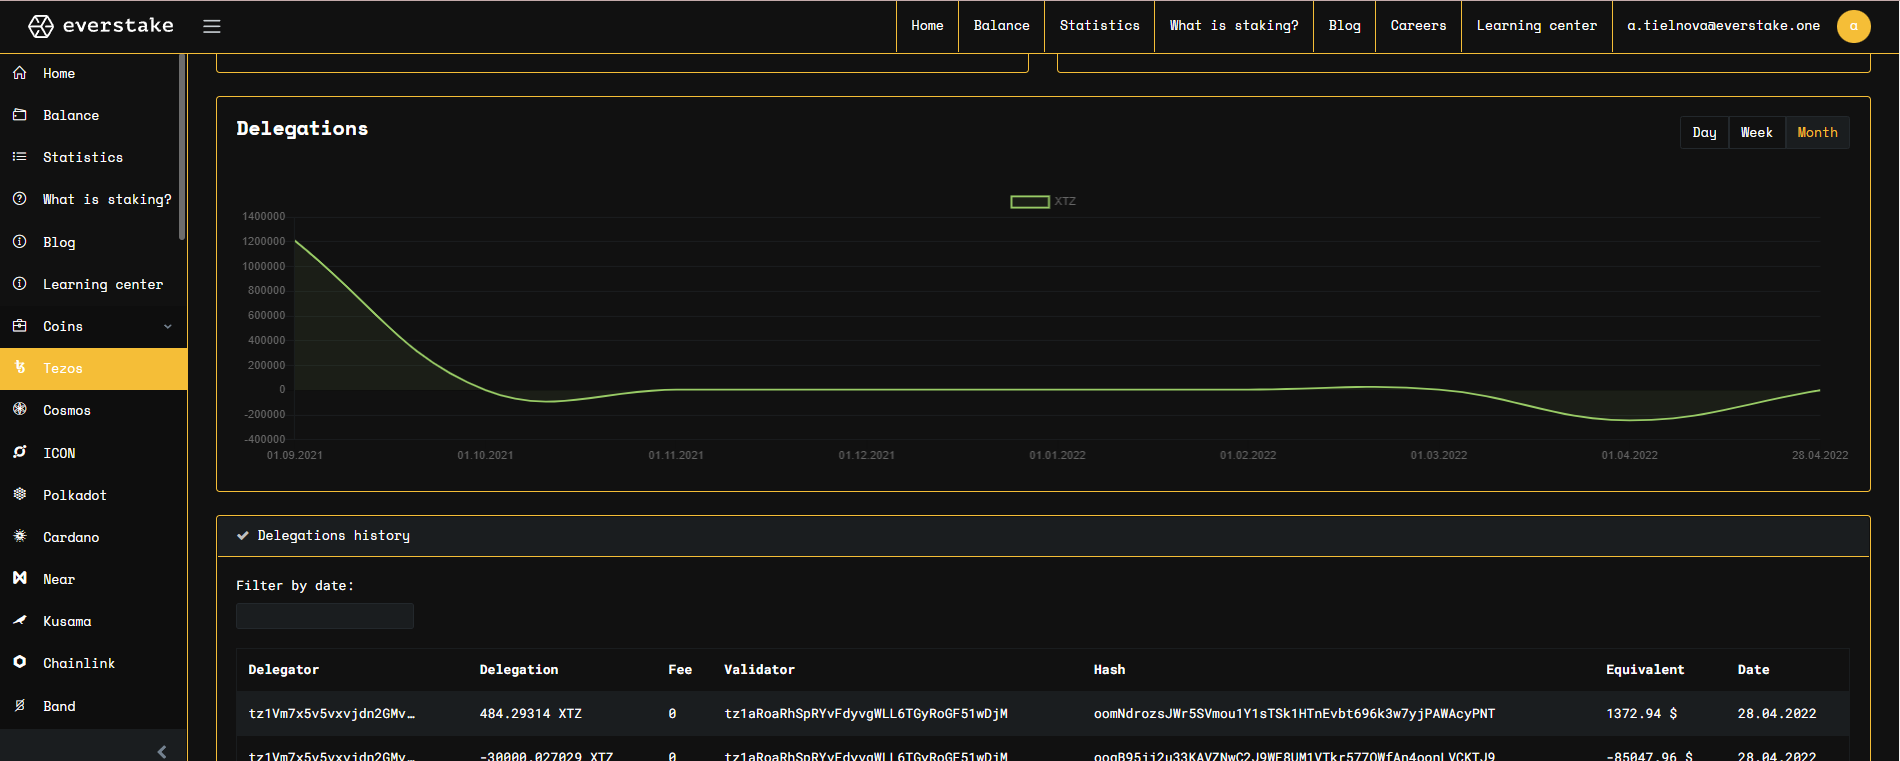Open Home in top navigation
Viewport: 1900px width, 761px height.
(927, 26)
